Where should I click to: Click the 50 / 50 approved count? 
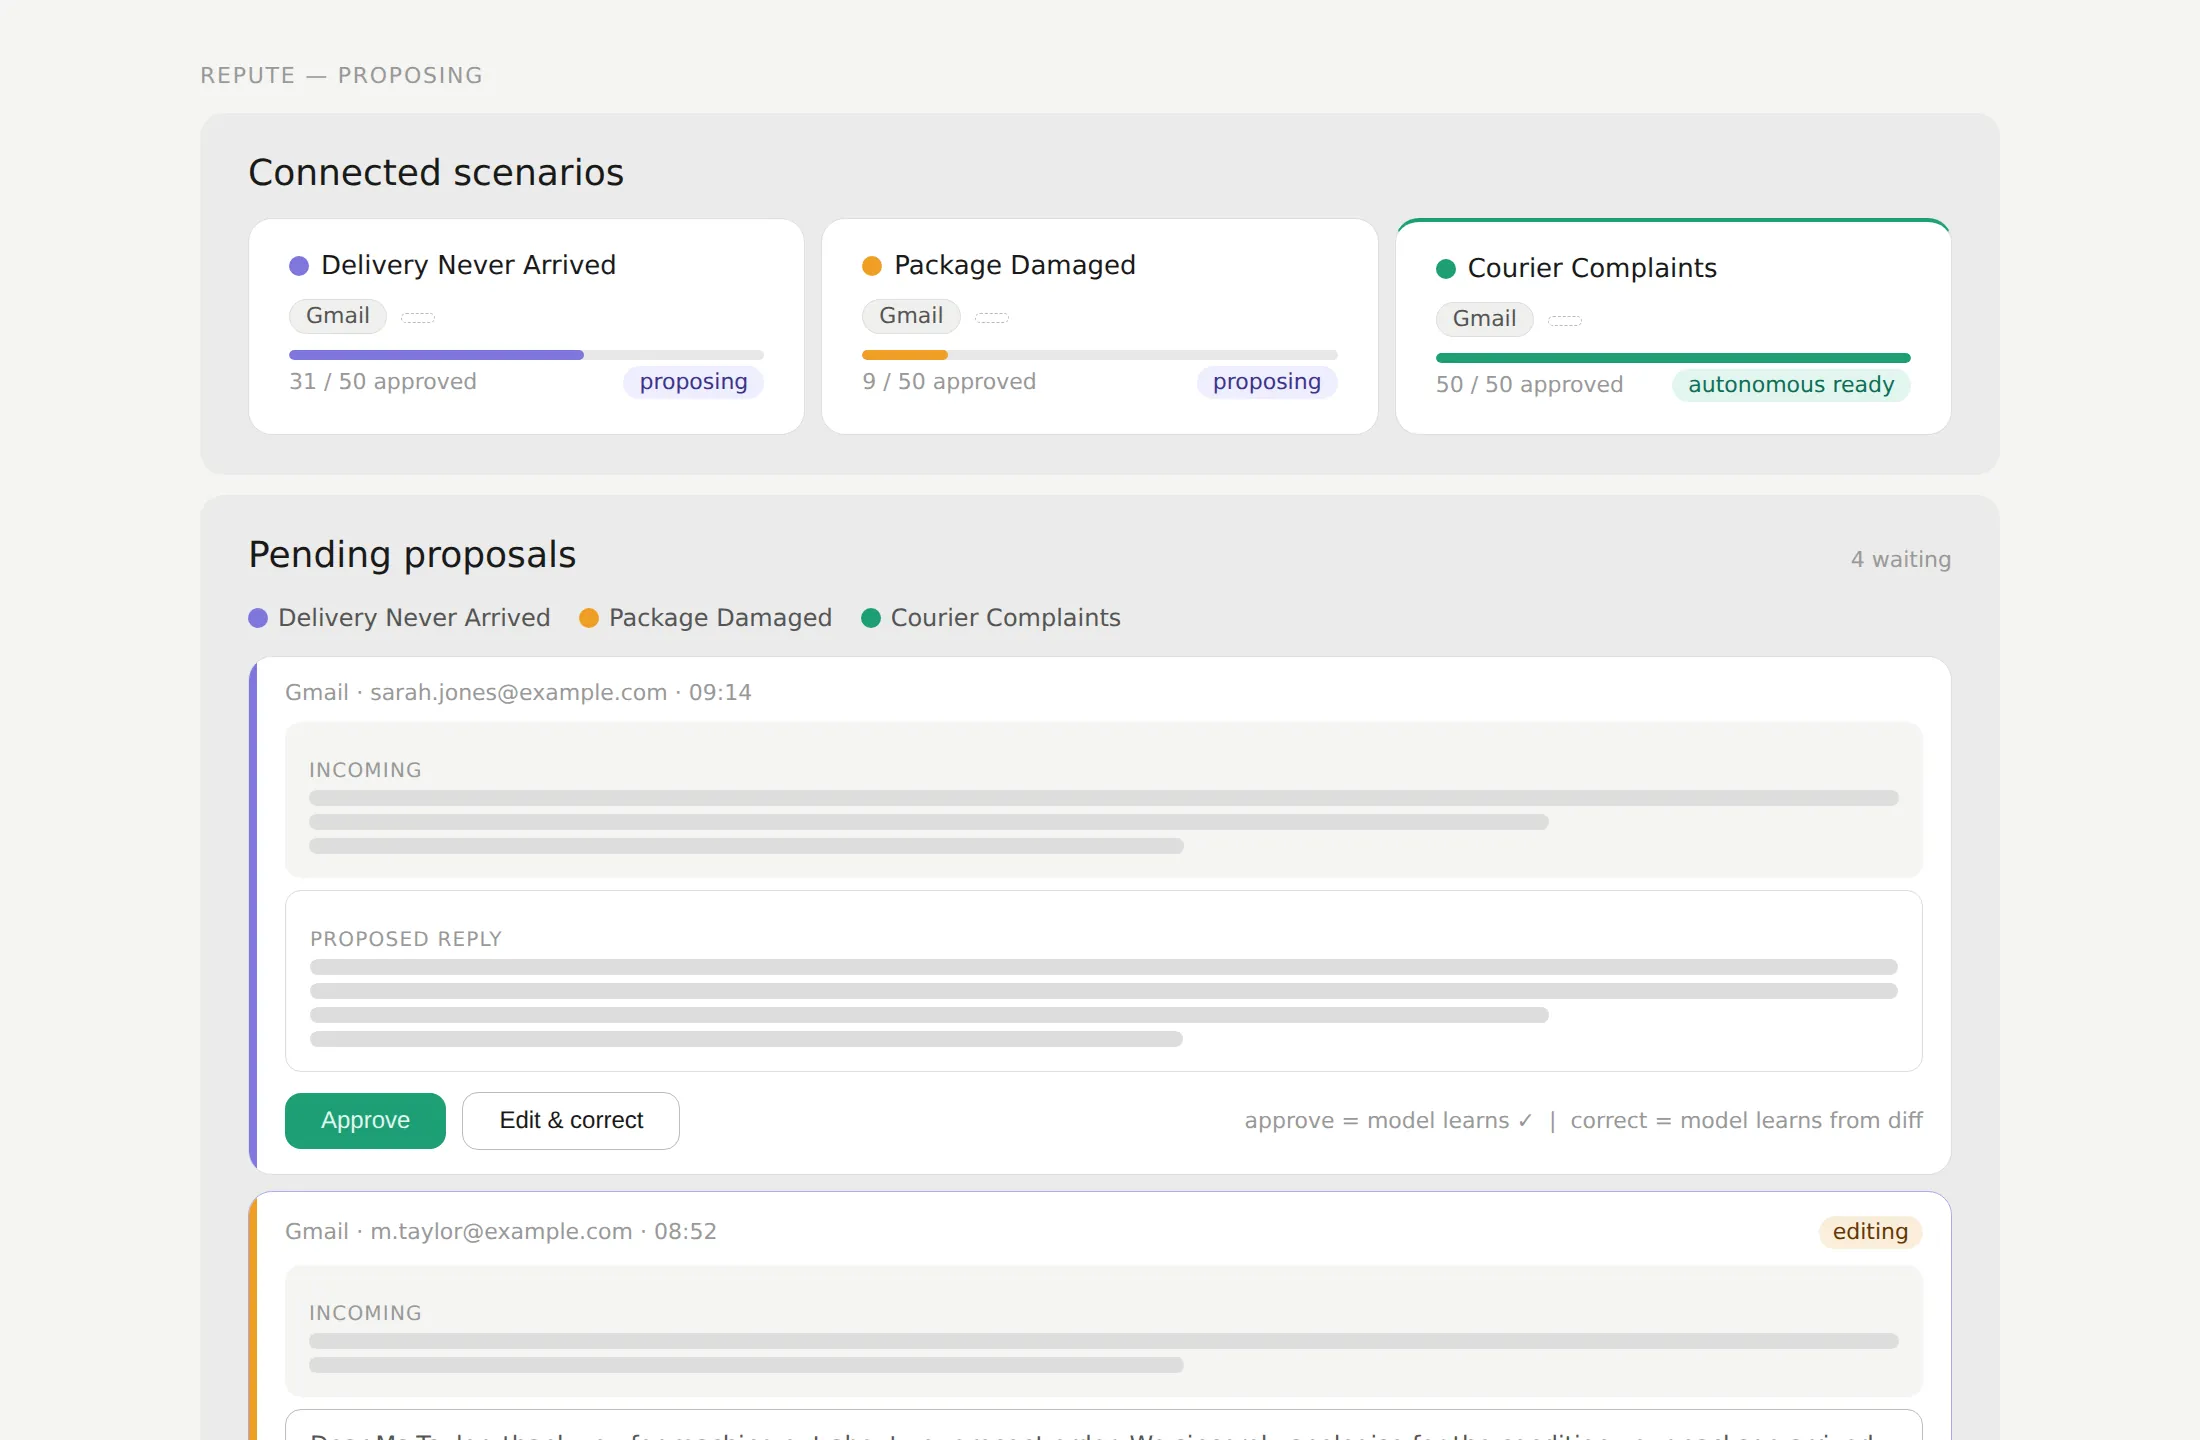(x=1529, y=385)
